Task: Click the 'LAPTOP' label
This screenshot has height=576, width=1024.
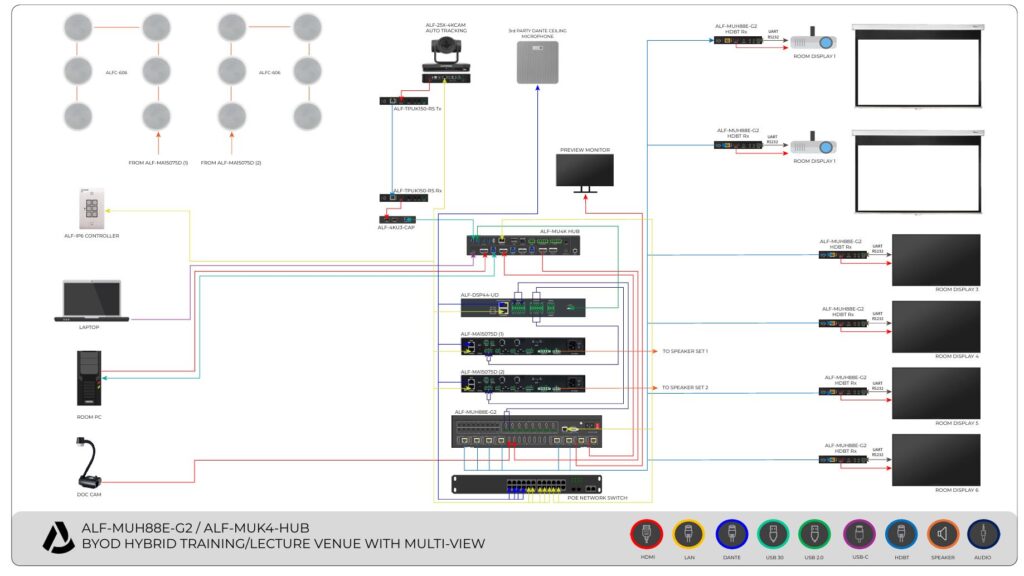Action: pos(89,327)
